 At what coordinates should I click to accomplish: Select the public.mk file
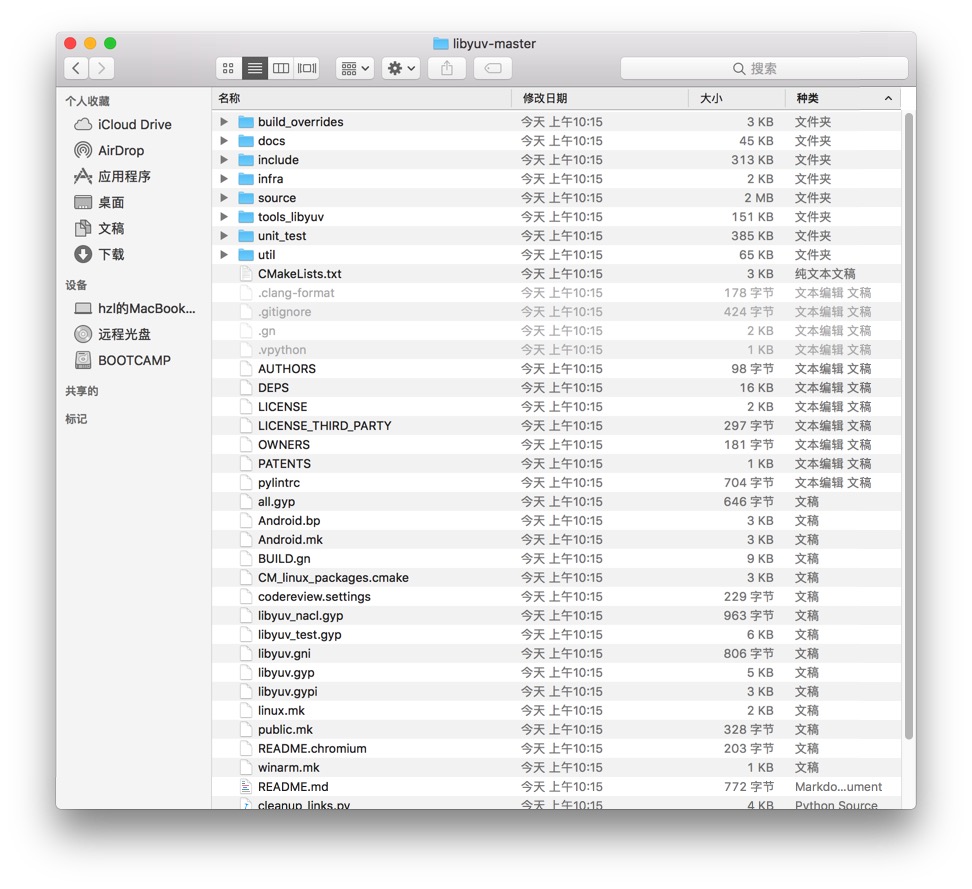556,730
